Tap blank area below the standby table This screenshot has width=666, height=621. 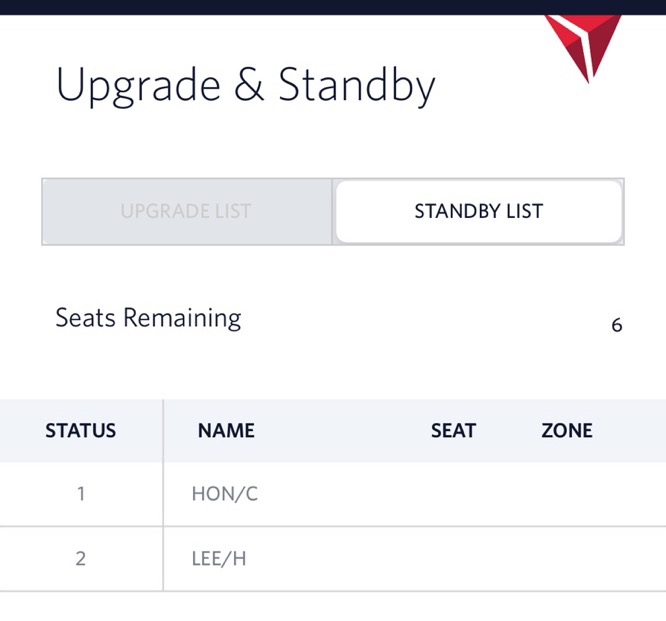[x=333, y=607]
